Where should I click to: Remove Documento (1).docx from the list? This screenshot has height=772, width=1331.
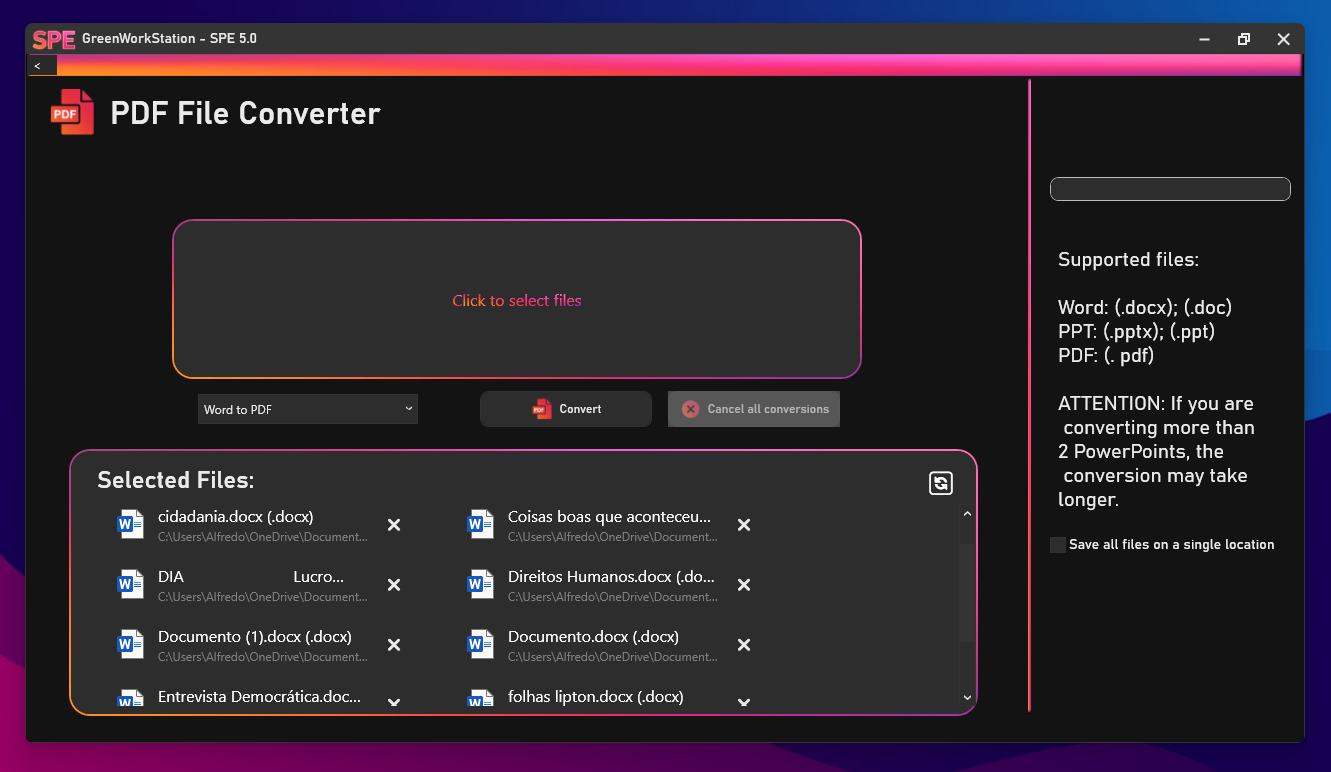pos(394,645)
